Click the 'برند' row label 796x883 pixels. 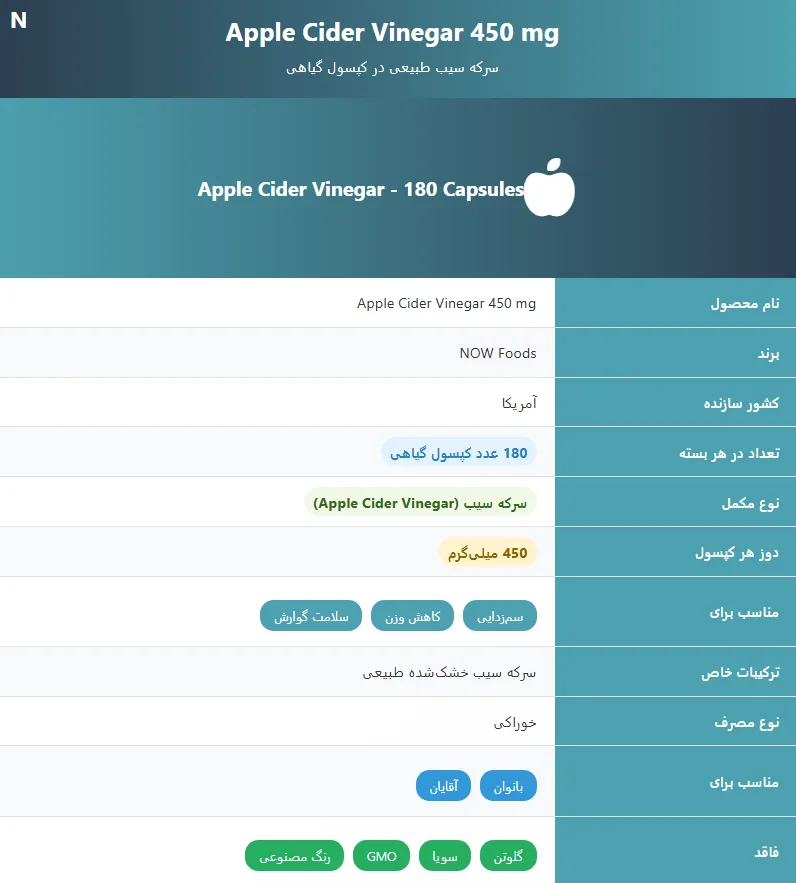(768, 354)
